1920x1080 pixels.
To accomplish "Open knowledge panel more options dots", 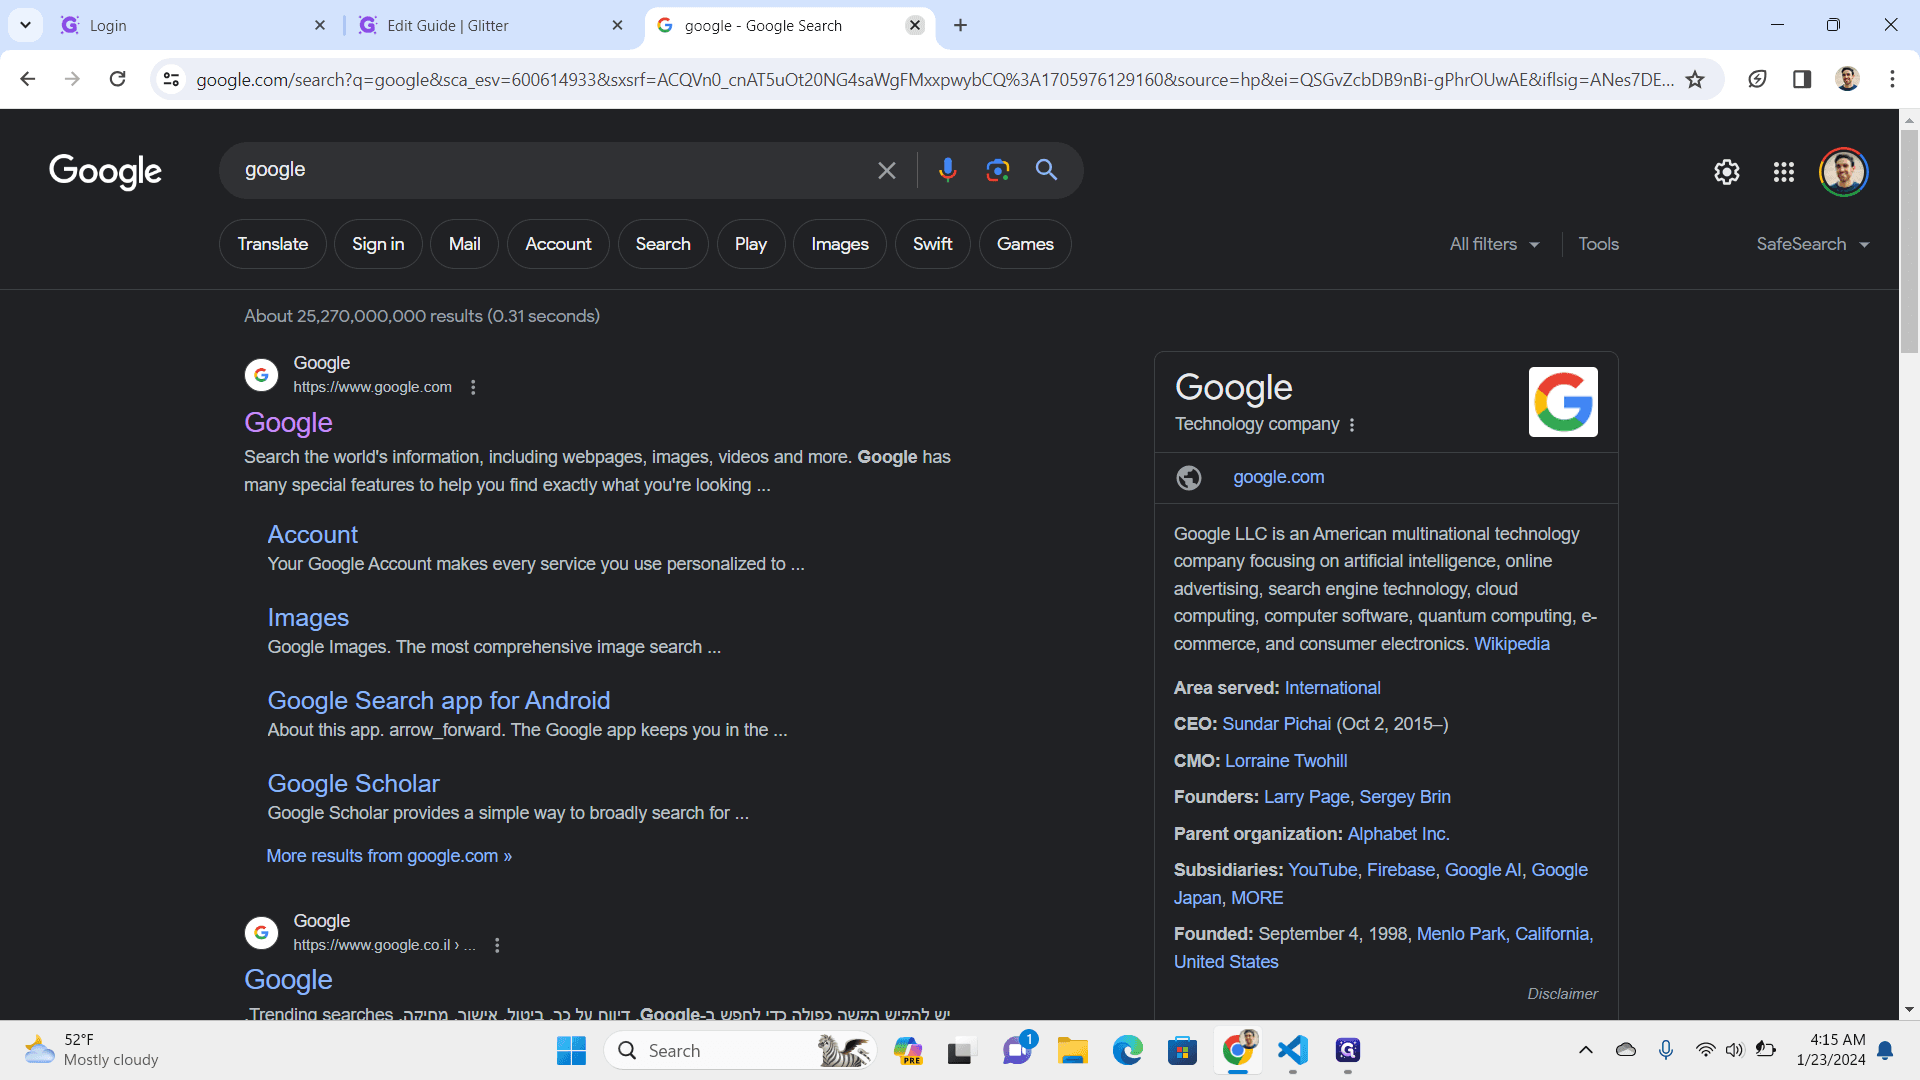I will pos(1352,425).
